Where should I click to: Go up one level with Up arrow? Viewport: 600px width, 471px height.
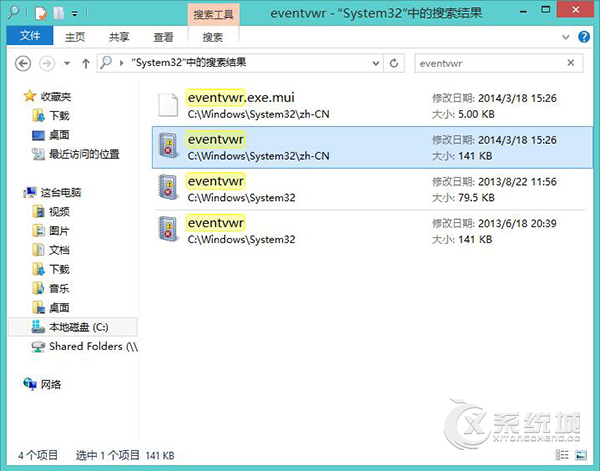coord(86,64)
